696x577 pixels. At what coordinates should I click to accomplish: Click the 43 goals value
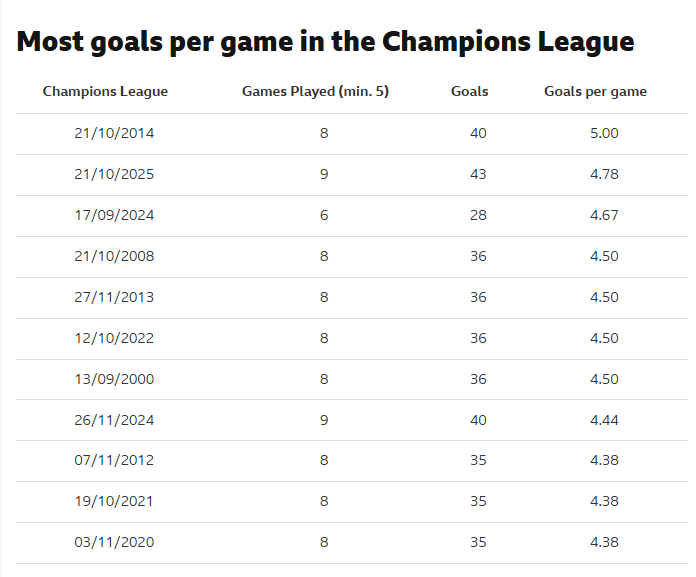pos(478,174)
